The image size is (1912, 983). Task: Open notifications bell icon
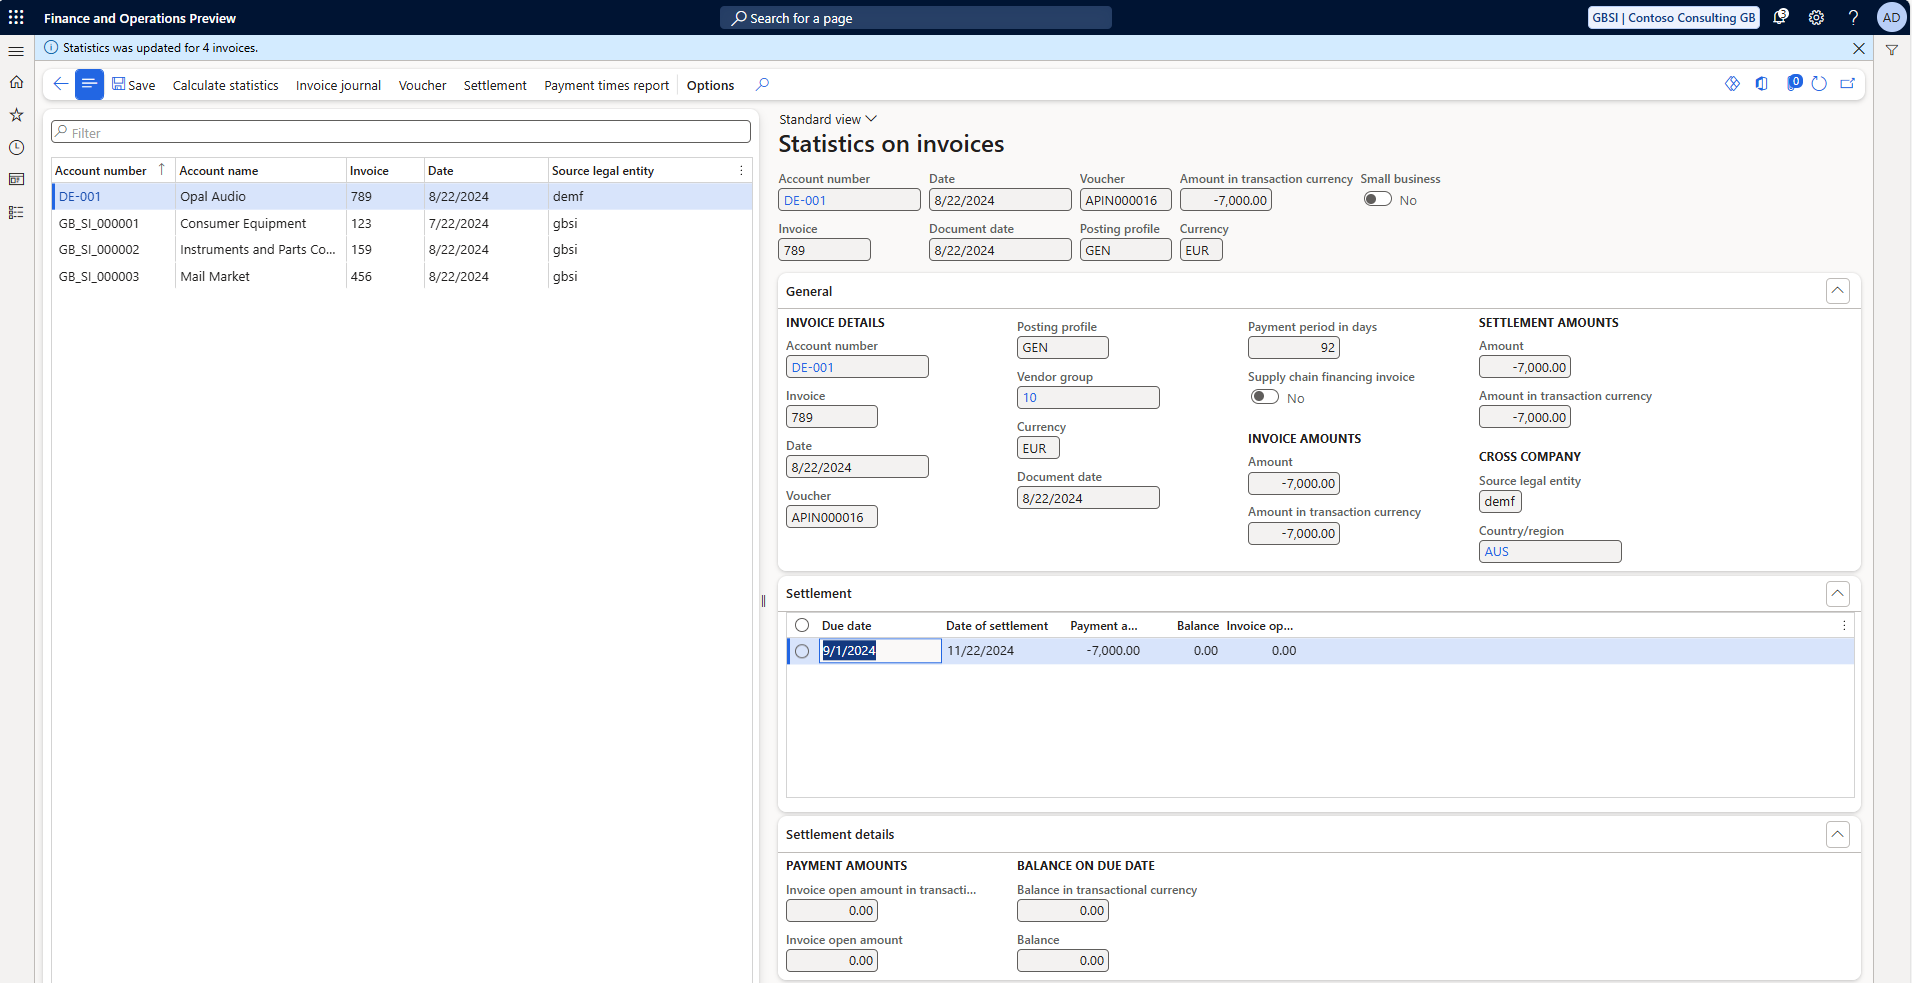[x=1780, y=17]
